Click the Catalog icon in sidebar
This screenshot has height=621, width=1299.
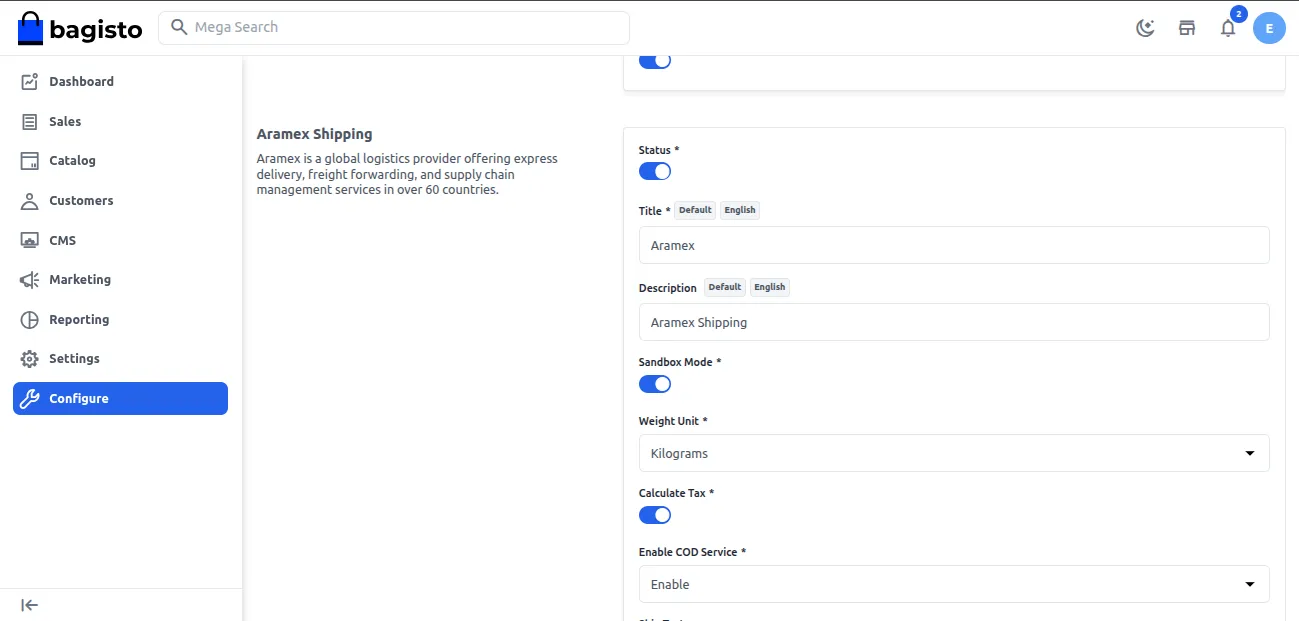[30, 160]
